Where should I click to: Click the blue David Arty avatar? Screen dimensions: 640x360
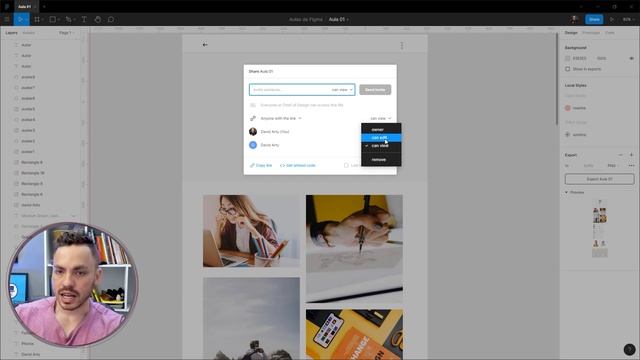tap(253, 145)
